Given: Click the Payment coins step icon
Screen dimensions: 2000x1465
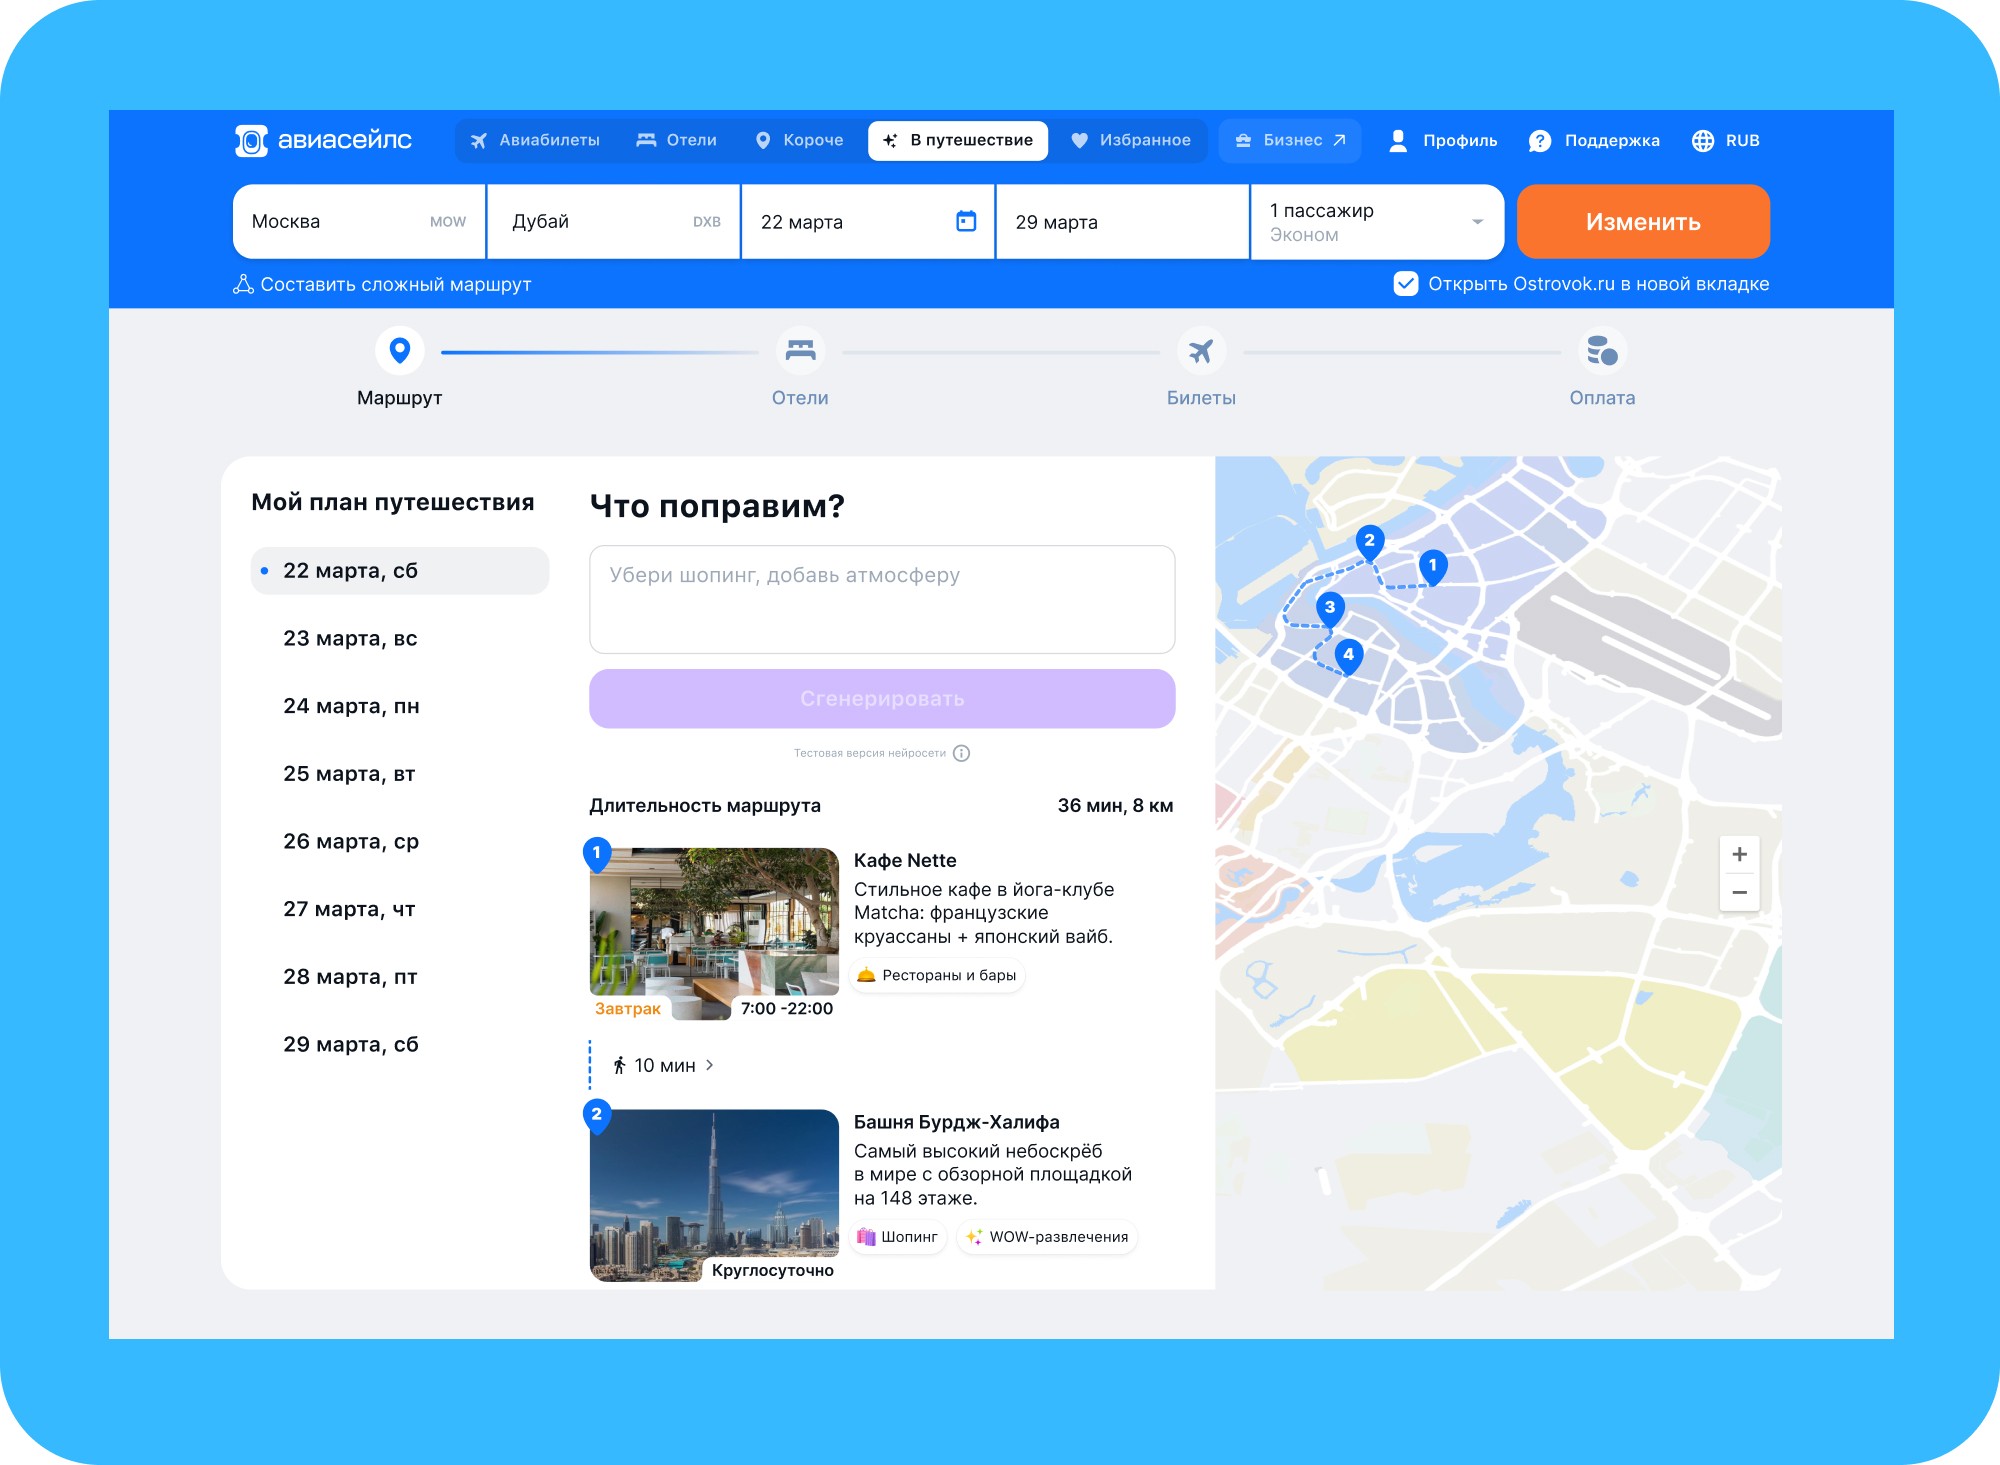Looking at the screenshot, I should pos(1601,351).
